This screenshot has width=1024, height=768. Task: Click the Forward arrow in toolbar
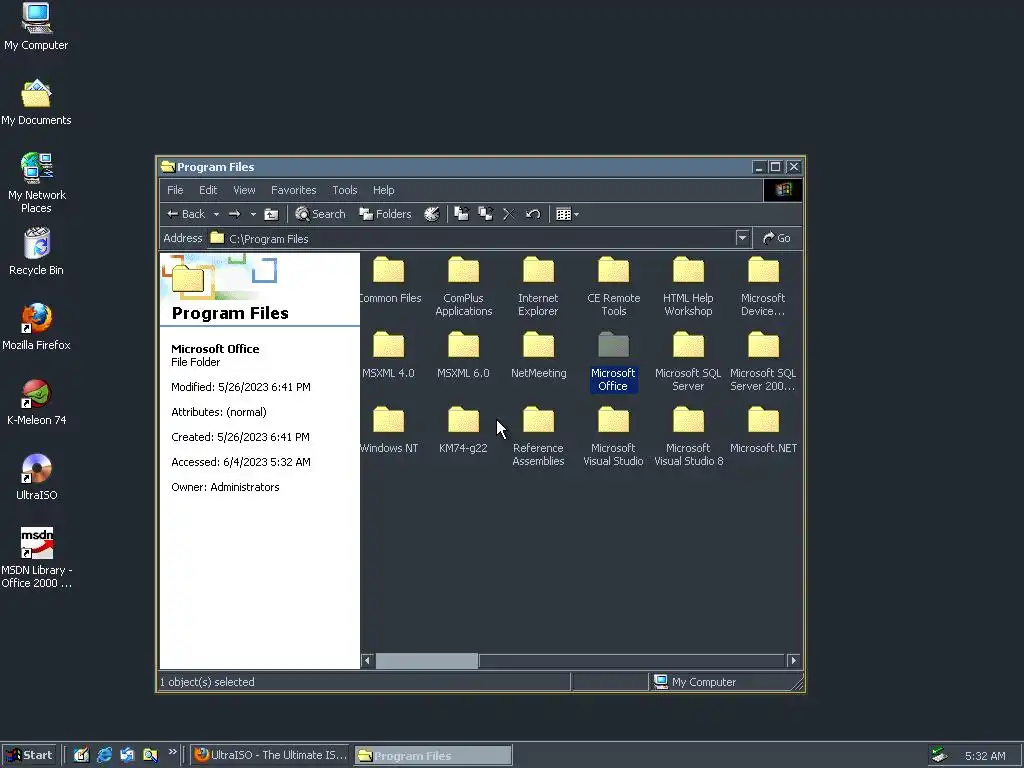(235, 214)
